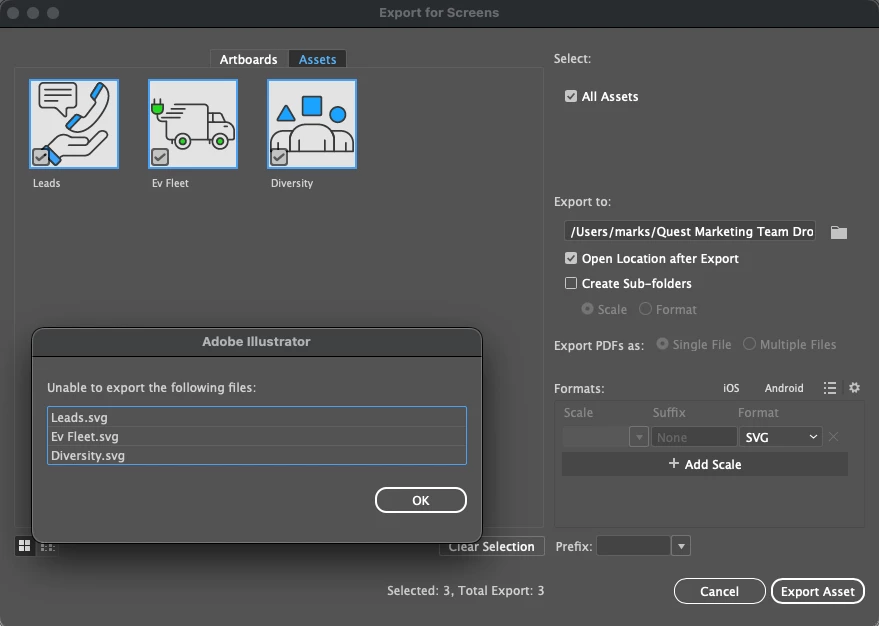Viewport: 879px width, 626px height.
Task: Click the Cancel button
Action: pos(719,591)
